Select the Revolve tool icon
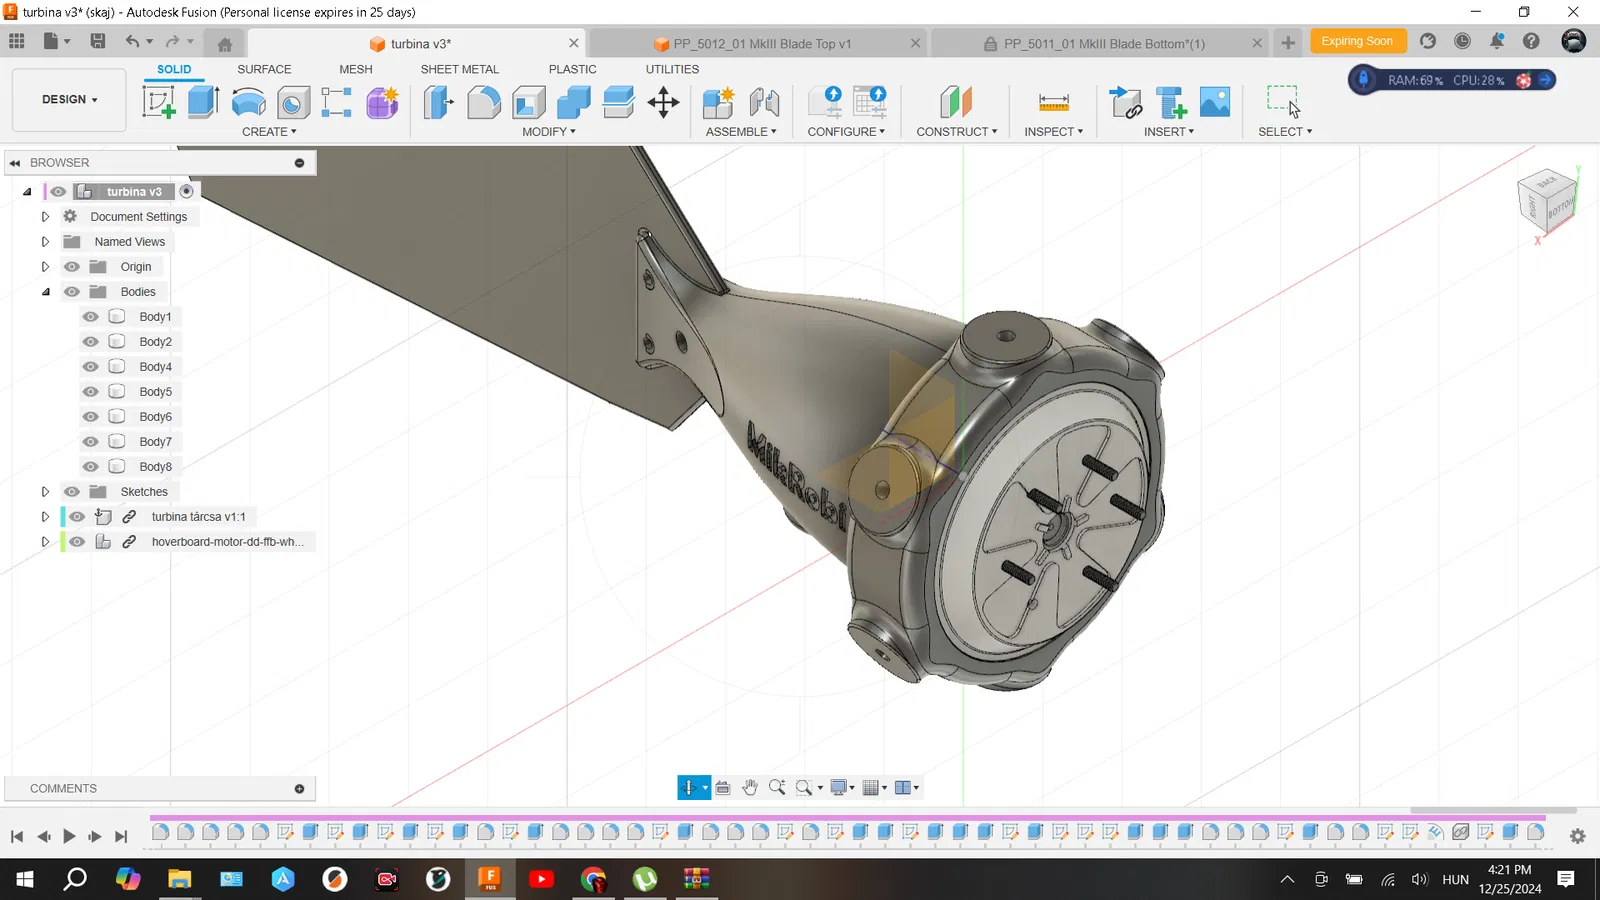Image resolution: width=1600 pixels, height=900 pixels. click(248, 102)
